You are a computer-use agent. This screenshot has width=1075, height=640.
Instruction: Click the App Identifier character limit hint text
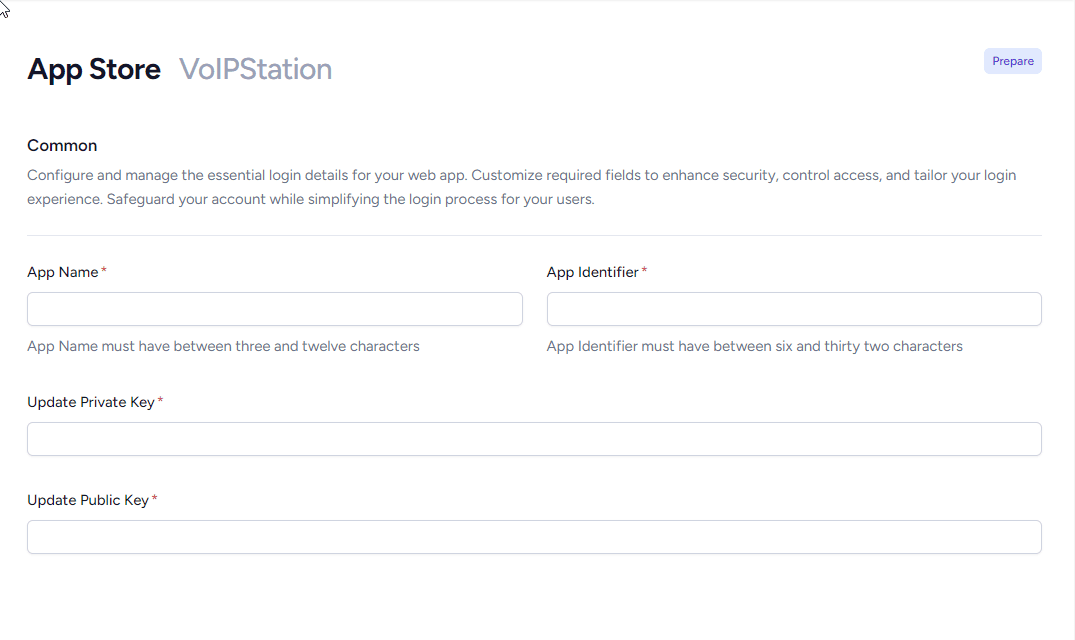point(754,346)
